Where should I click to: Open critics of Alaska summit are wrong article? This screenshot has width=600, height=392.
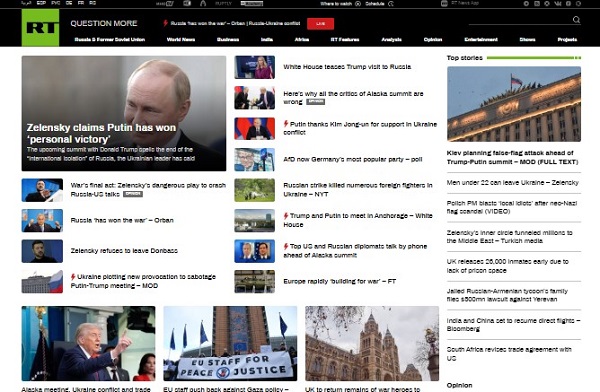[353, 98]
